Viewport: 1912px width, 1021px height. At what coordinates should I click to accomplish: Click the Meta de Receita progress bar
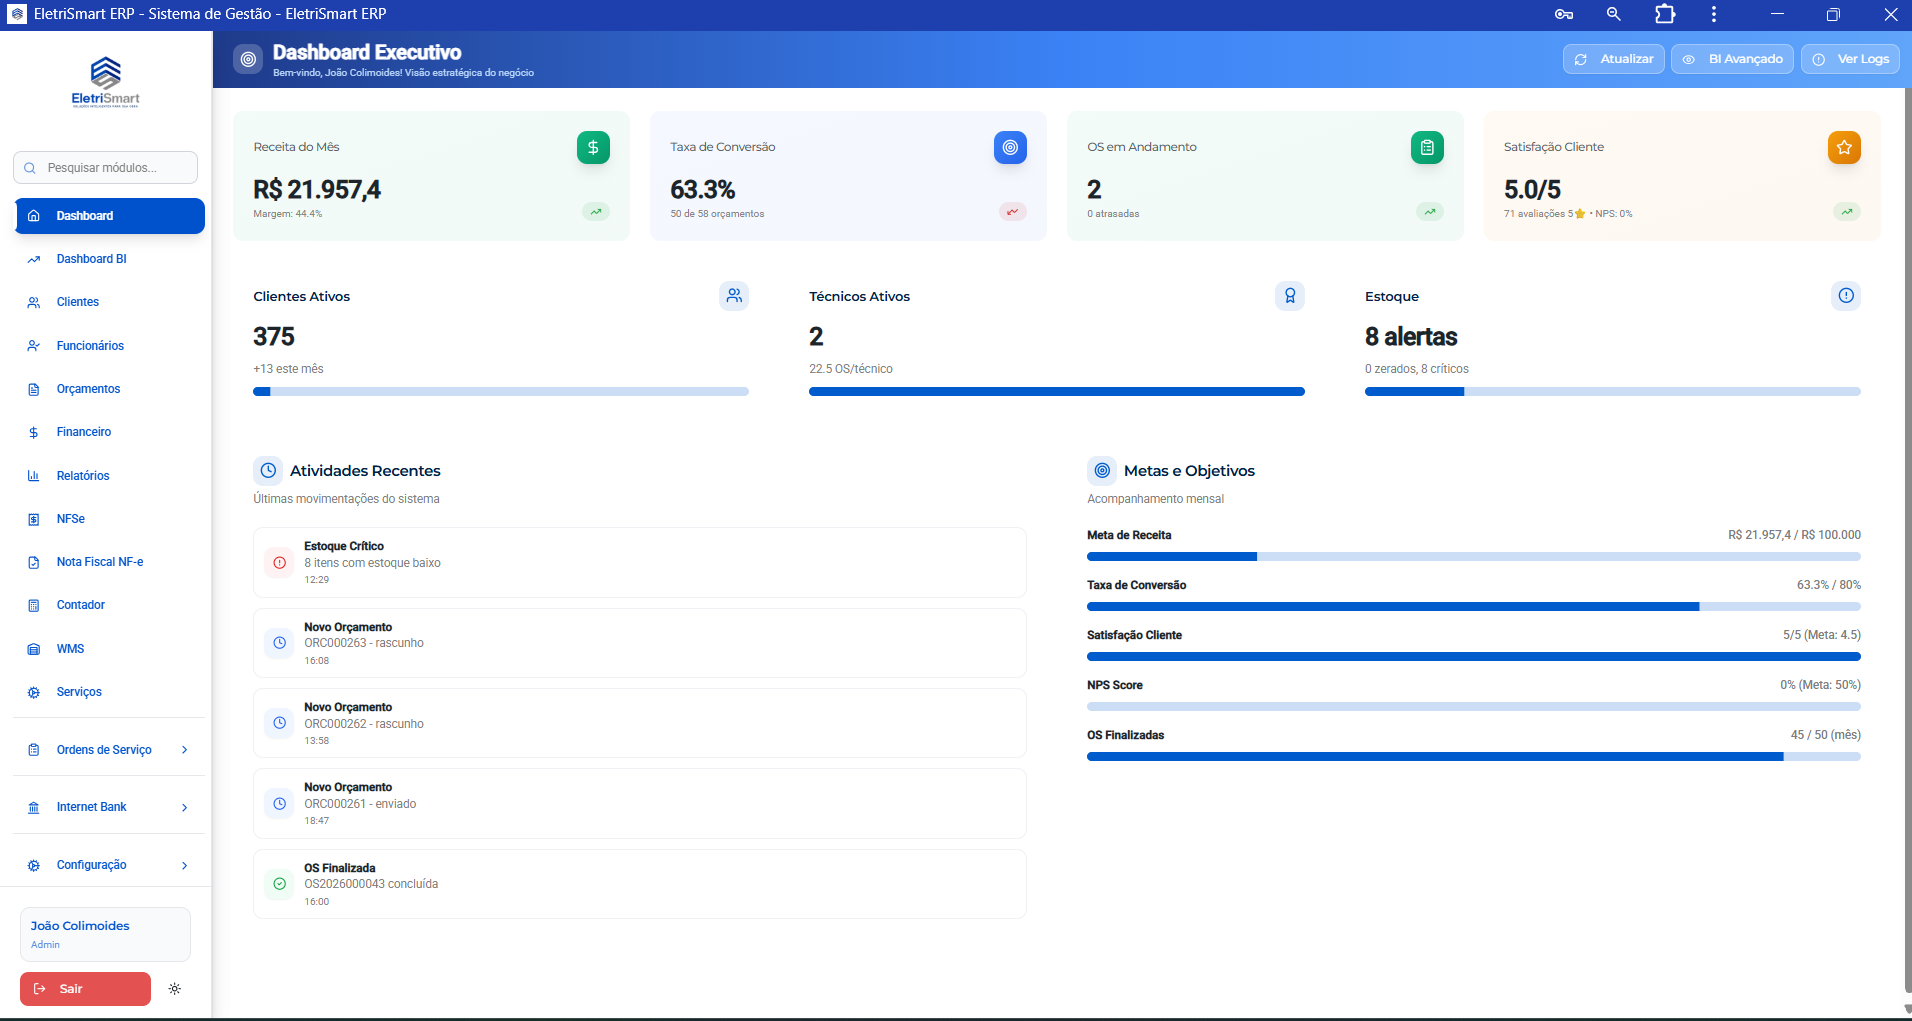pos(1474,557)
